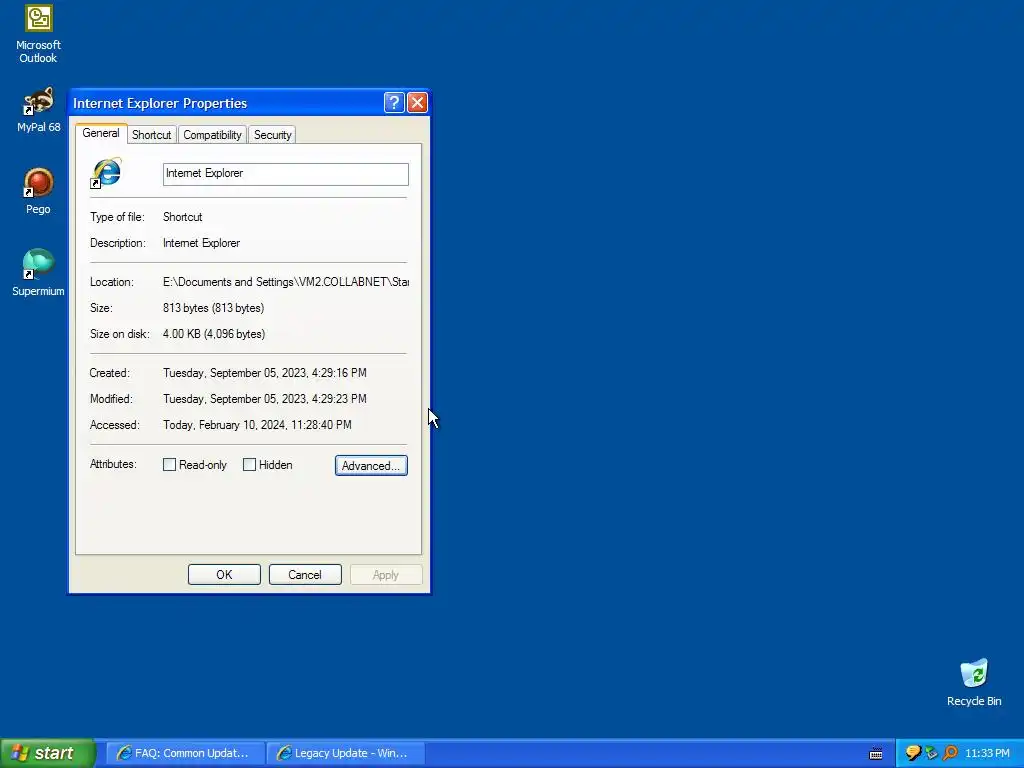Select the Pego desktop shortcut
1024x768 pixels.
tap(38, 191)
